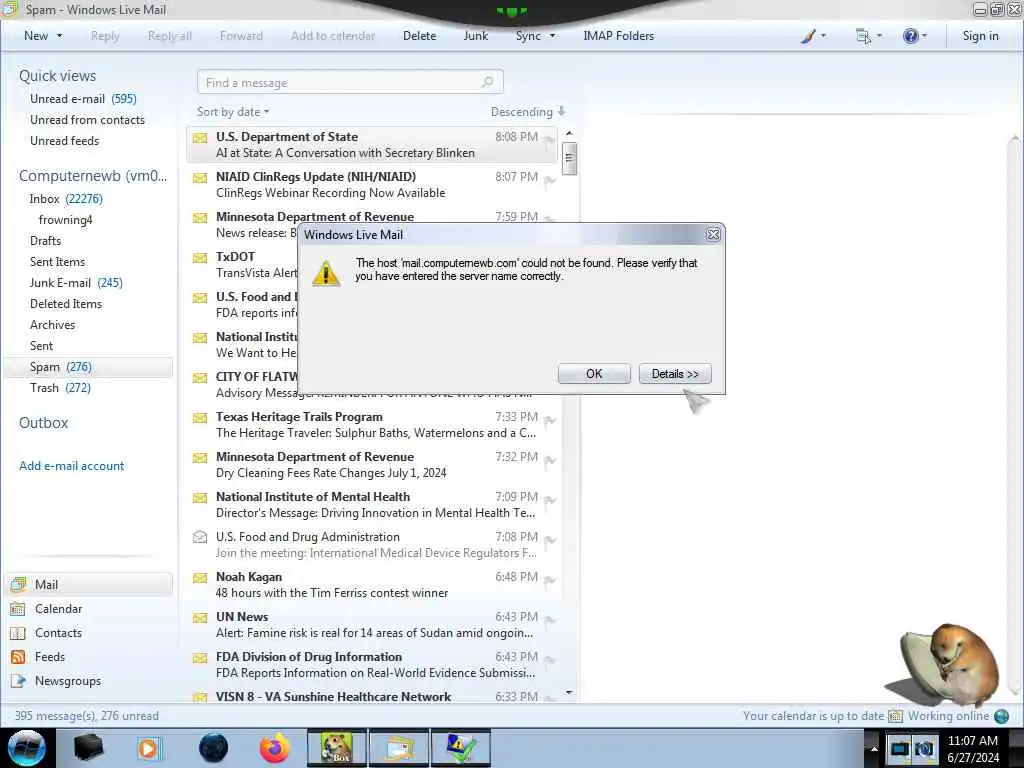Mark message as Junk in toolbar
The width and height of the screenshot is (1024, 768).
click(x=475, y=36)
